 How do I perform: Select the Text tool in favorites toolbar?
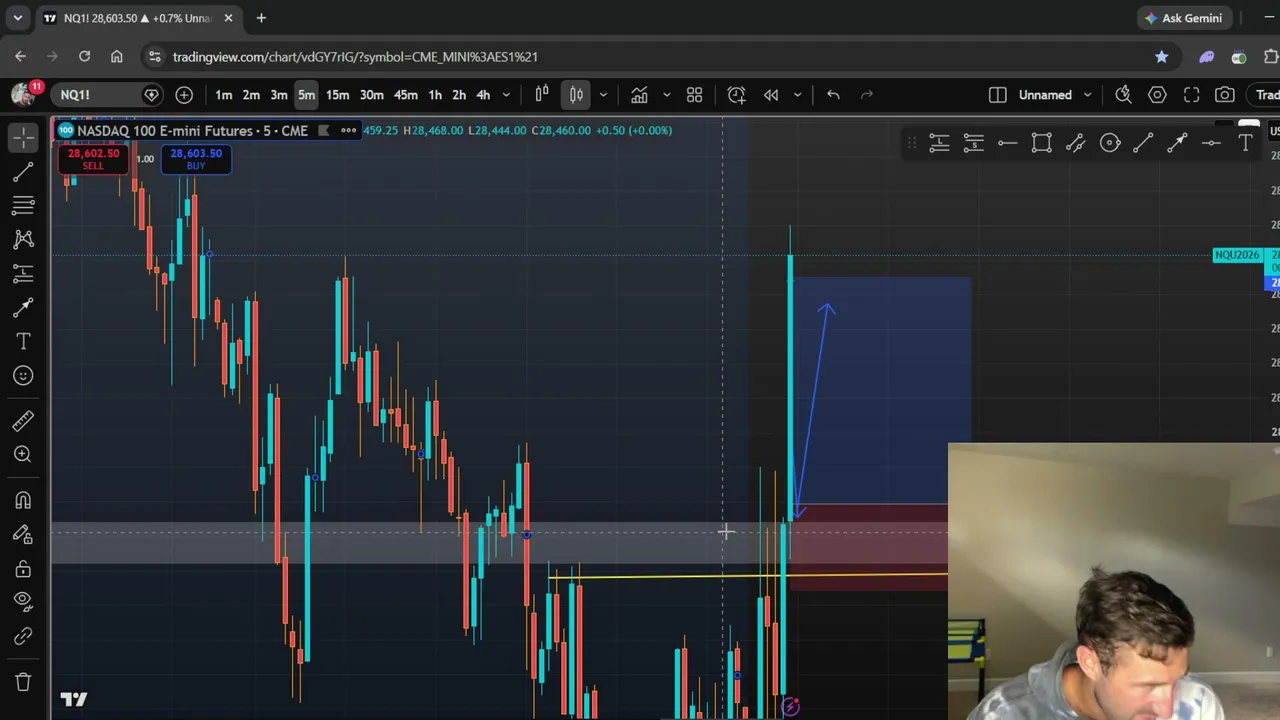tap(1246, 144)
